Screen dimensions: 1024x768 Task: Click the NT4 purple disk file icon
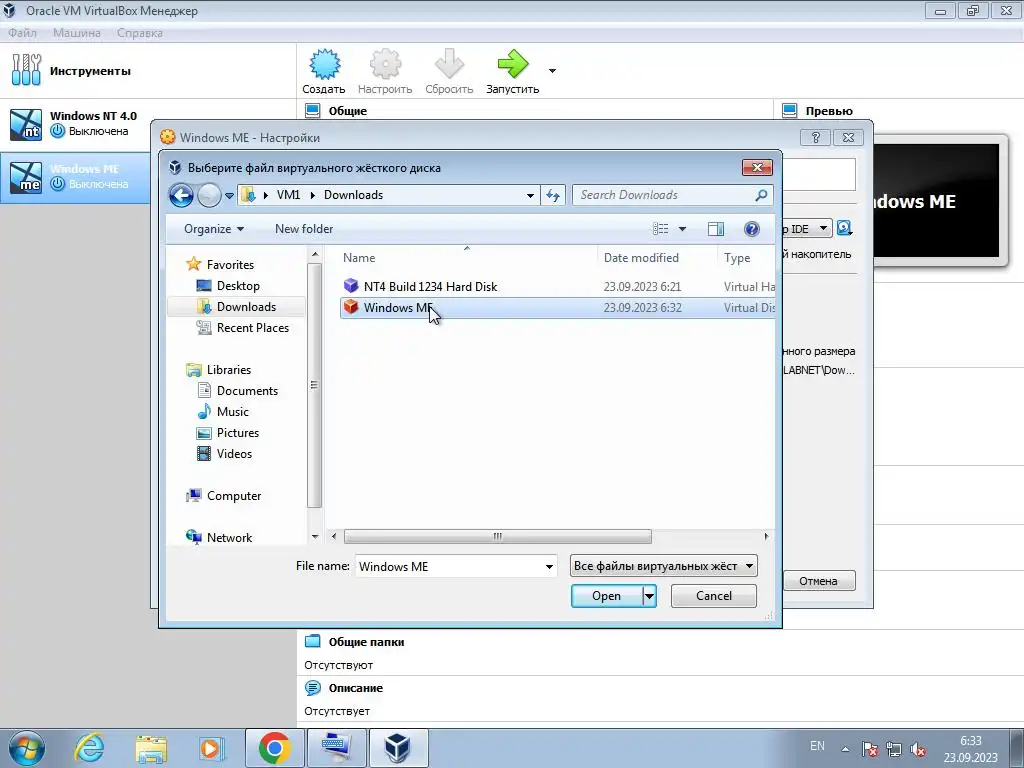click(x=351, y=285)
